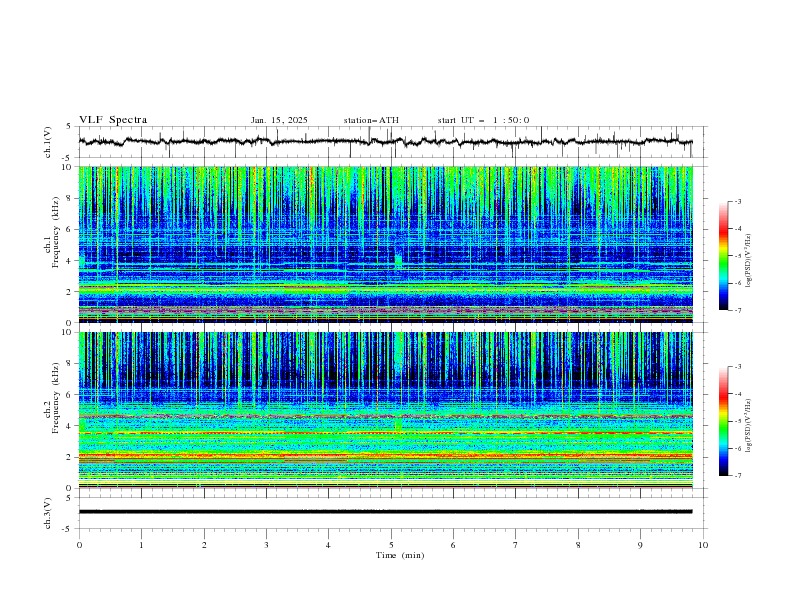Viewport: 792px width, 612px height.
Task: Click the "station=ATH" header label
Action: coord(371,120)
